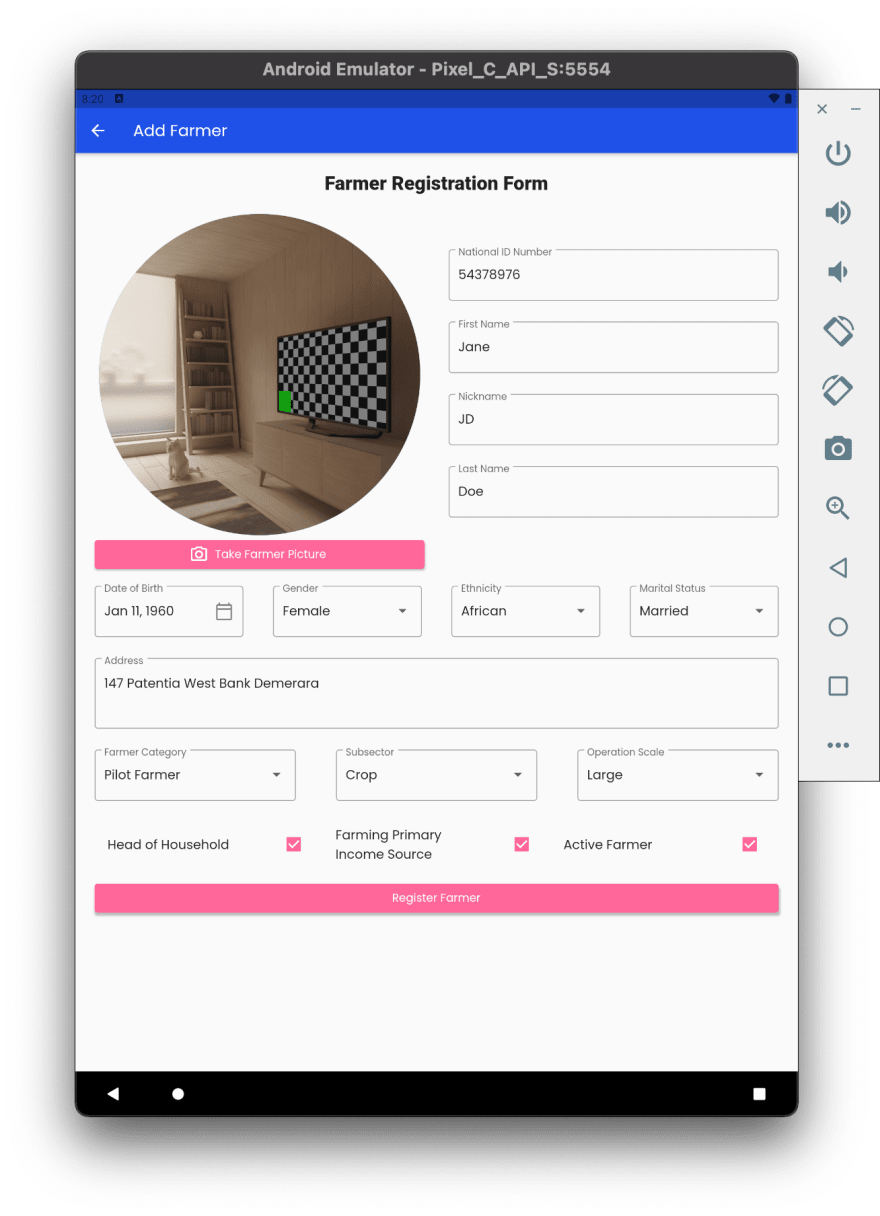Expand Farmer Category dropdown showing Pilot Farmer
Viewport: 880px width, 1216px height.
[195, 775]
